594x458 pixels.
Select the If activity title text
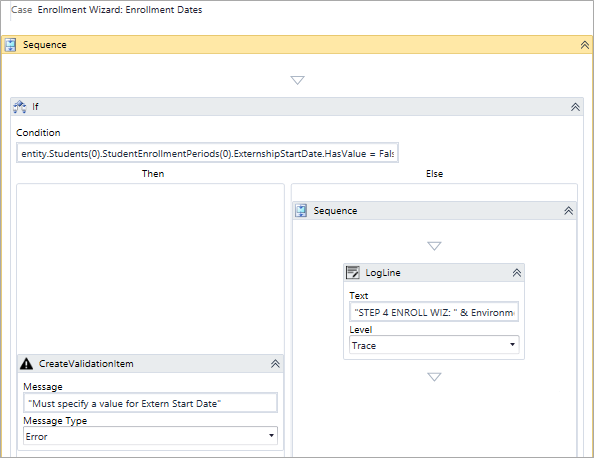tap(35, 107)
